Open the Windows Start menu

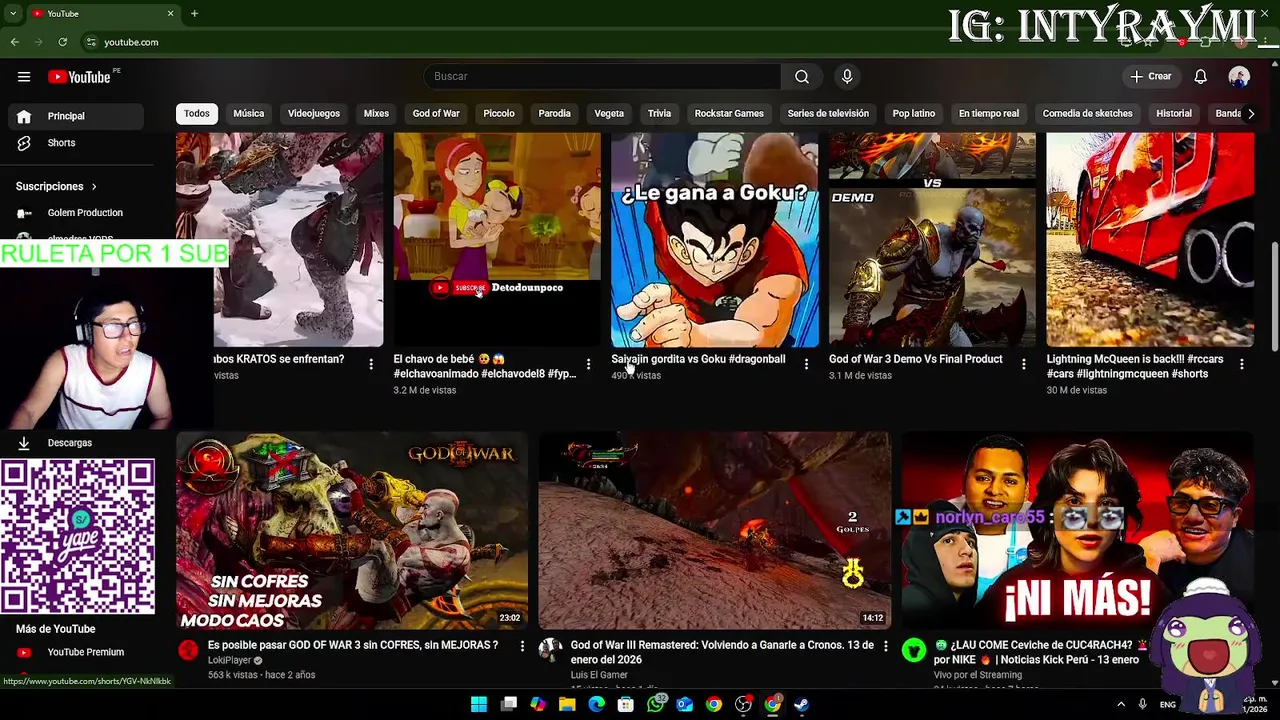pos(479,704)
